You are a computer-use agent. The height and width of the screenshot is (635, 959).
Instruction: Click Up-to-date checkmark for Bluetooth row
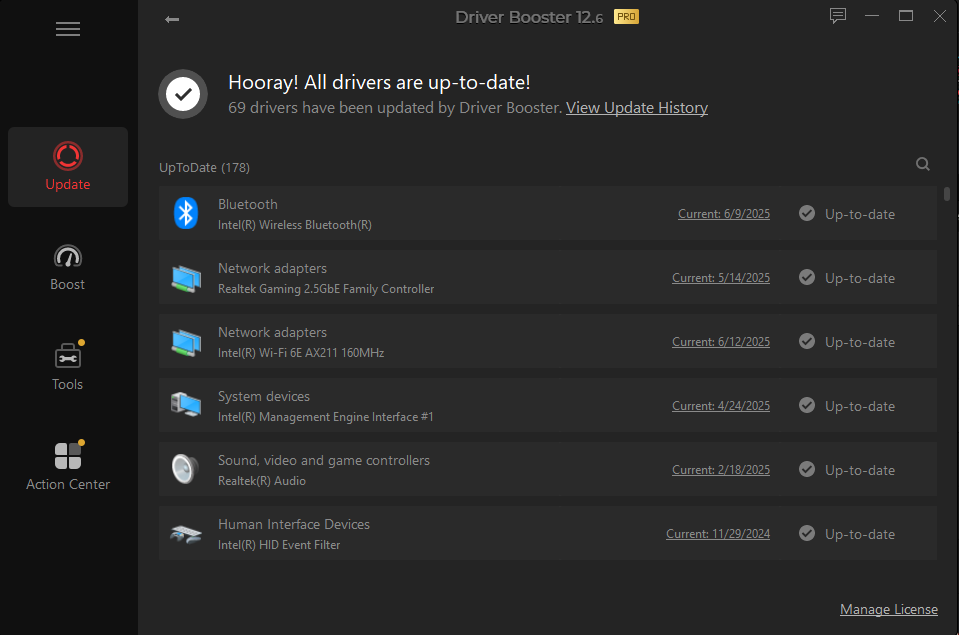click(x=807, y=213)
